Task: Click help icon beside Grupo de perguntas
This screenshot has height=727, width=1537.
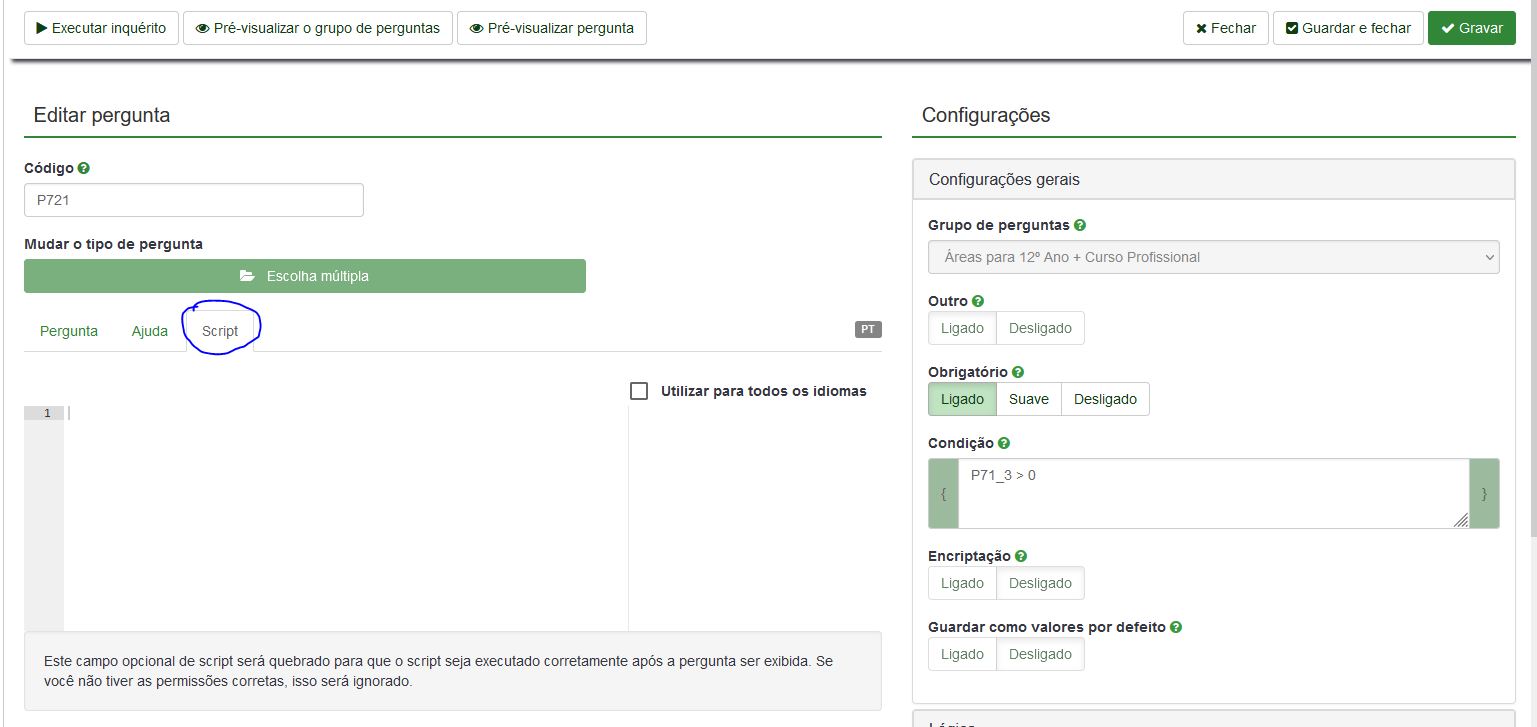Action: (x=1080, y=226)
